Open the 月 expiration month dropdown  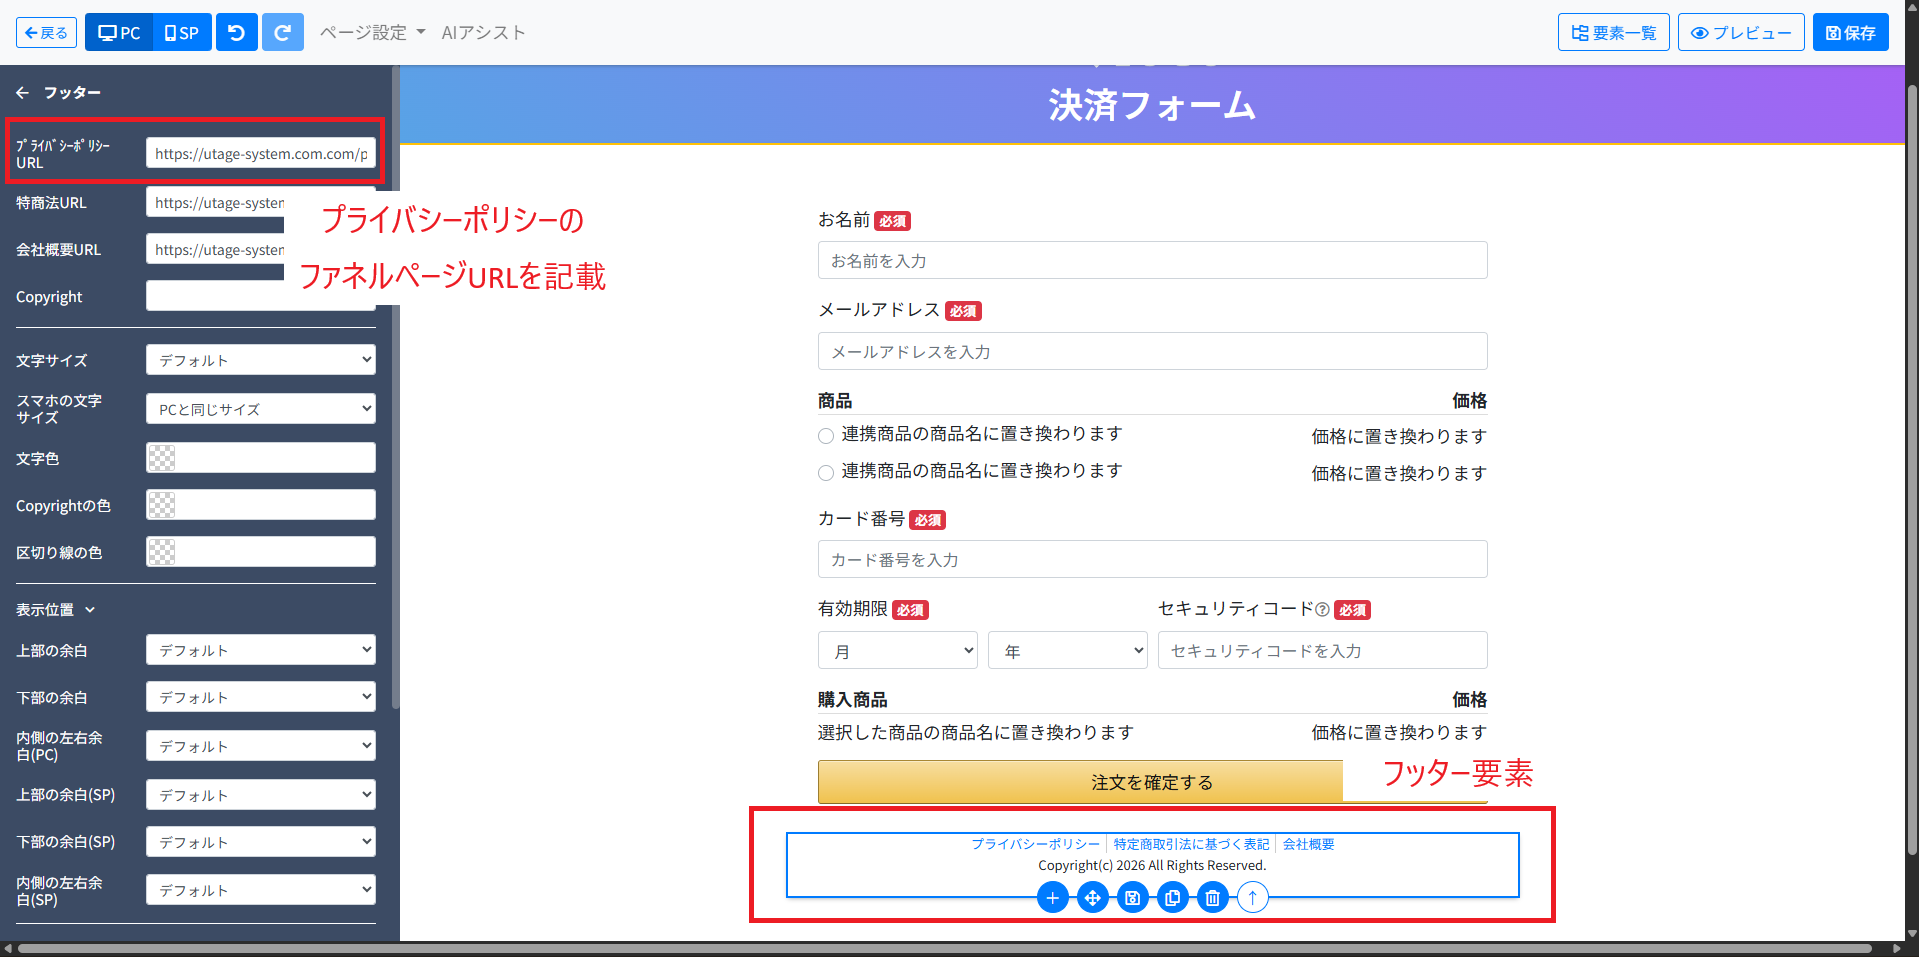[x=897, y=651]
